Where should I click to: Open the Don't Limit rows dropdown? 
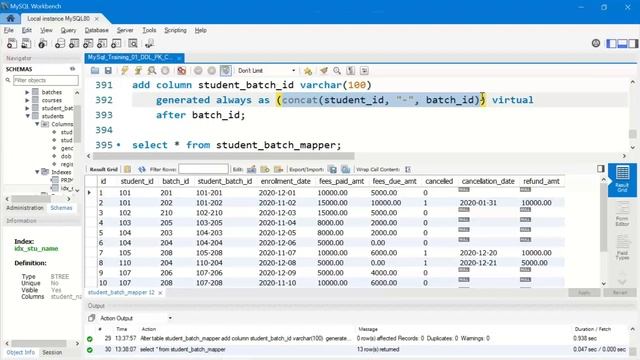[x=266, y=71]
